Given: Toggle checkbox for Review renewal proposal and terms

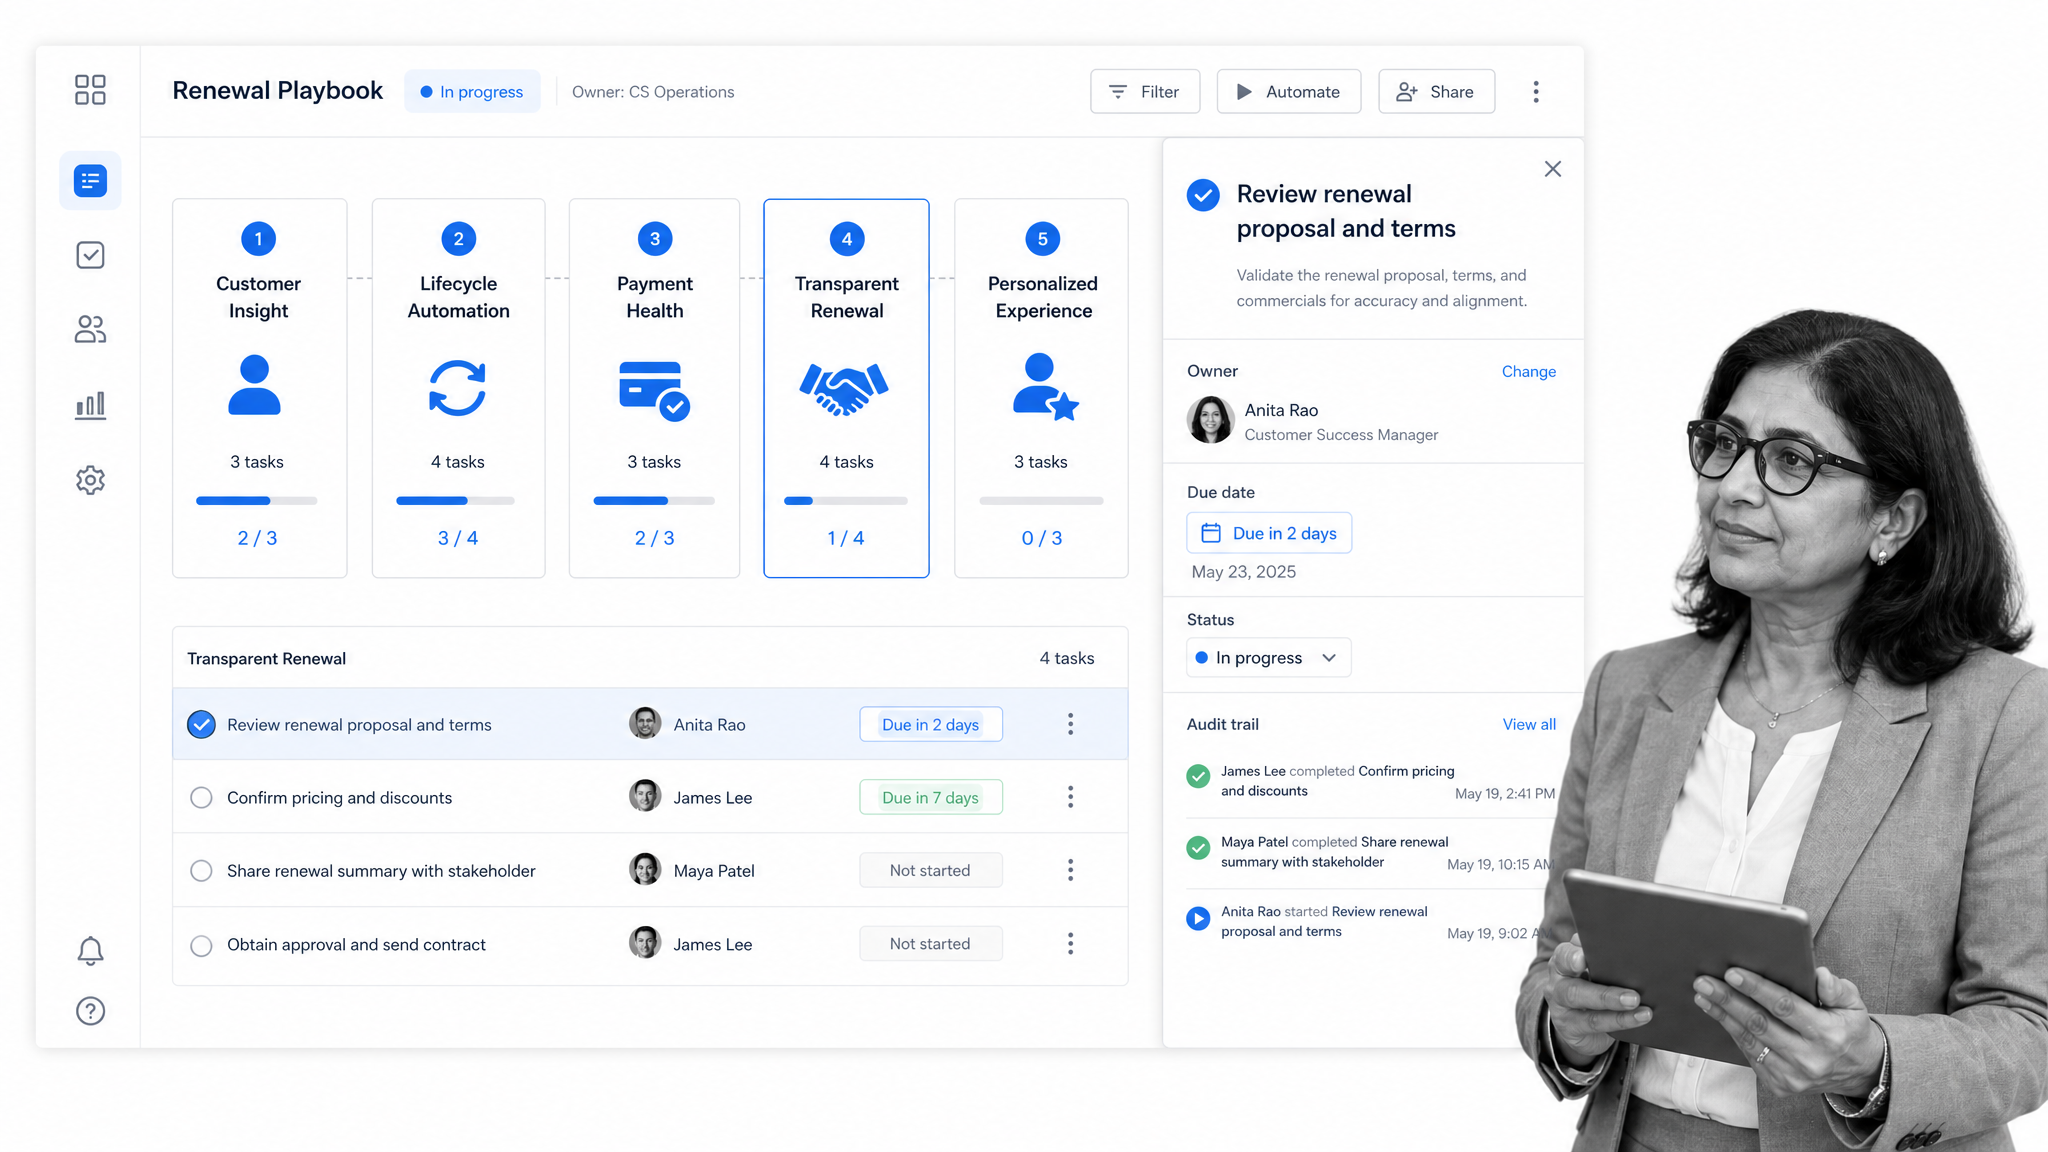Looking at the screenshot, I should 201,724.
